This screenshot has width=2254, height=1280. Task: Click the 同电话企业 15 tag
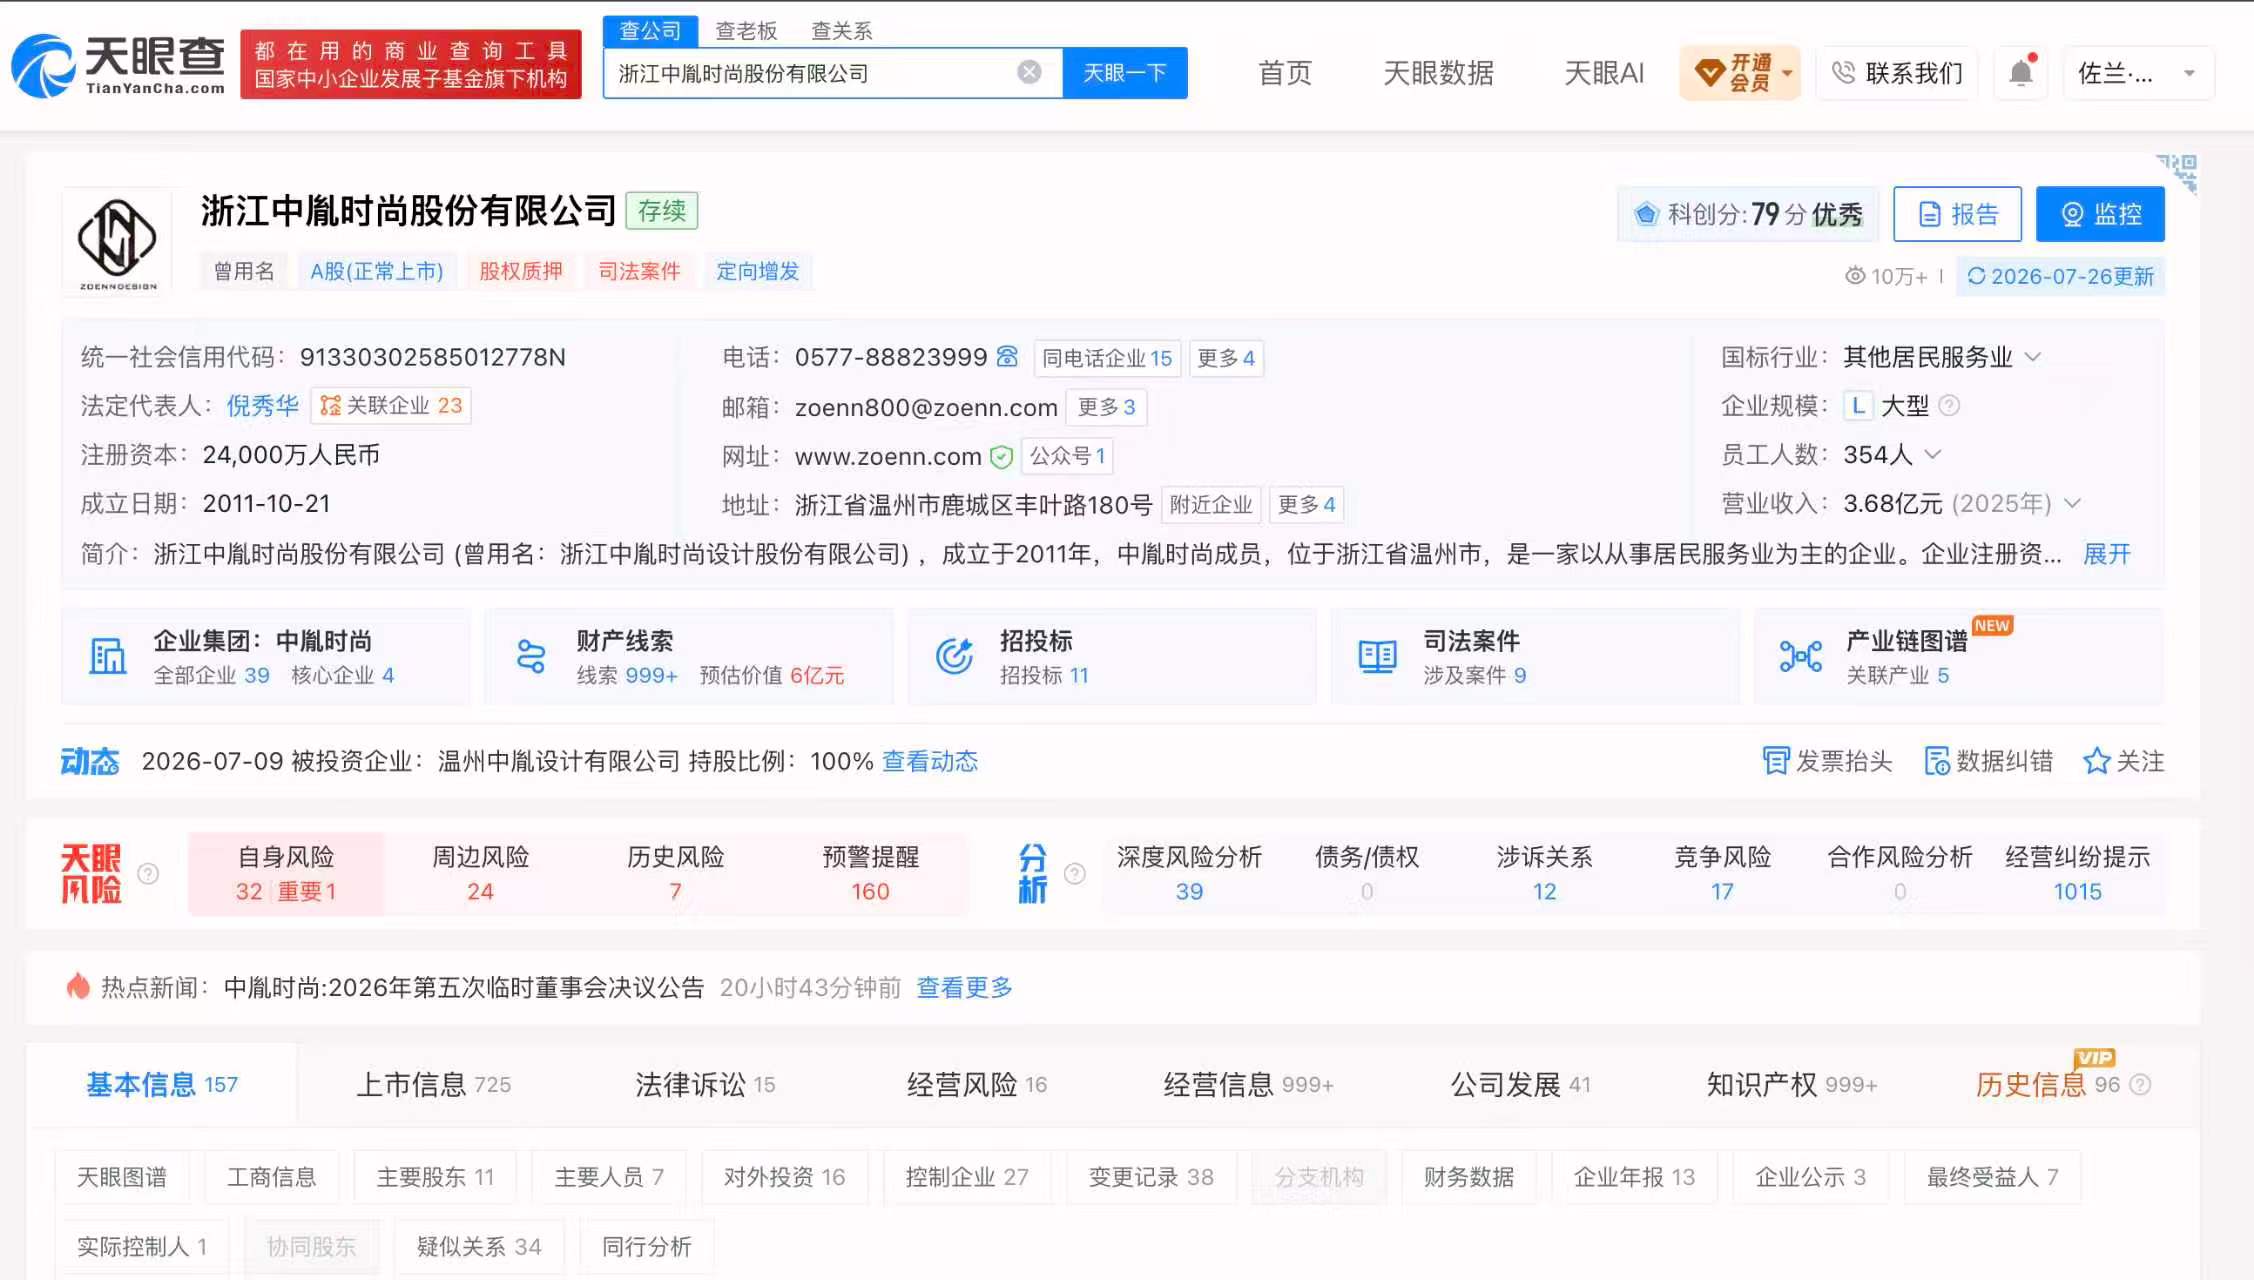[x=1107, y=358]
